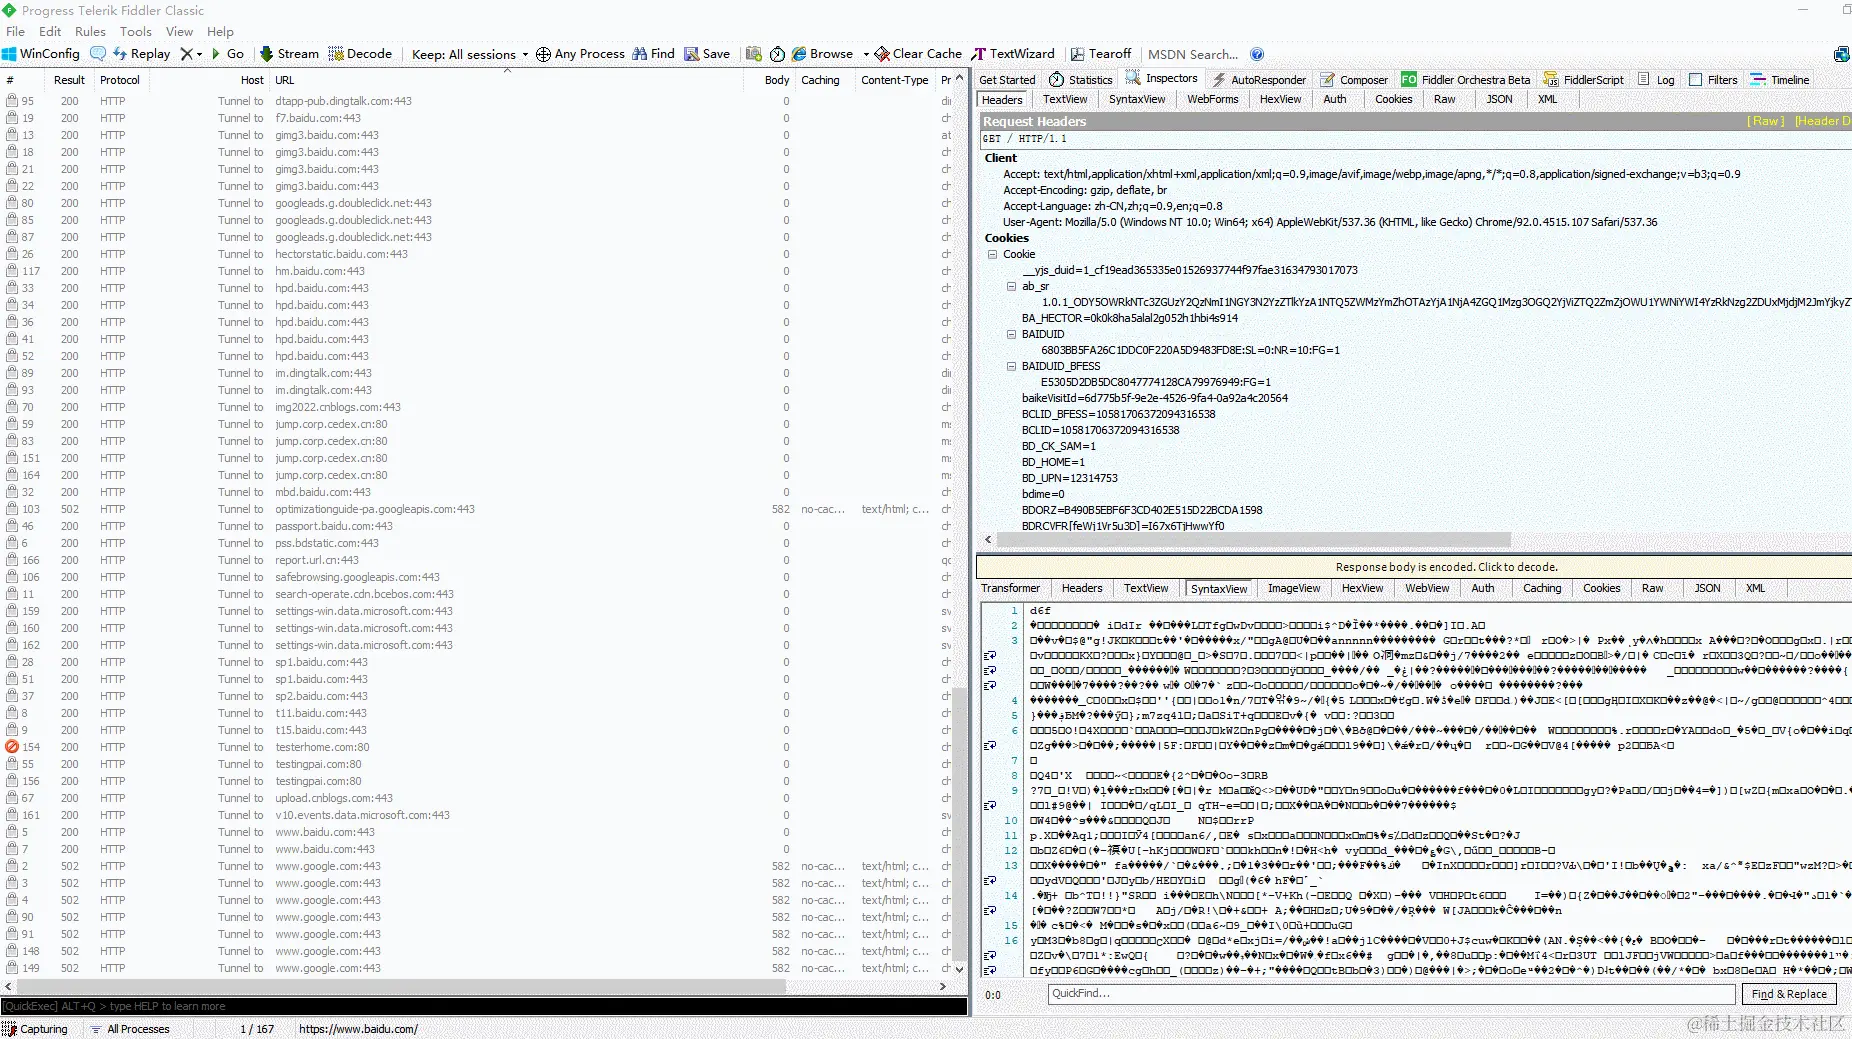The width and height of the screenshot is (1852, 1039).
Task: Open the Rules menu
Action: coord(90,31)
